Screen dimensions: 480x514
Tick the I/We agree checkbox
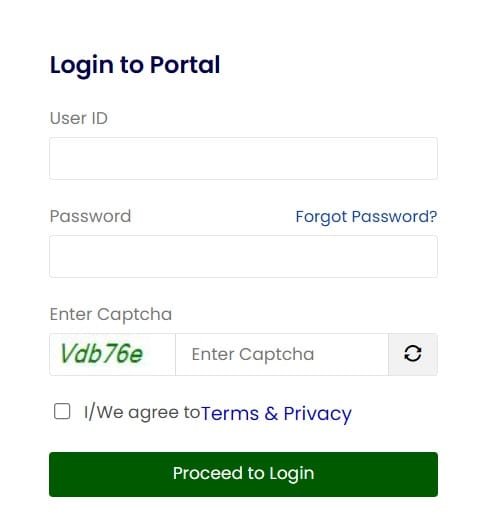(x=62, y=411)
